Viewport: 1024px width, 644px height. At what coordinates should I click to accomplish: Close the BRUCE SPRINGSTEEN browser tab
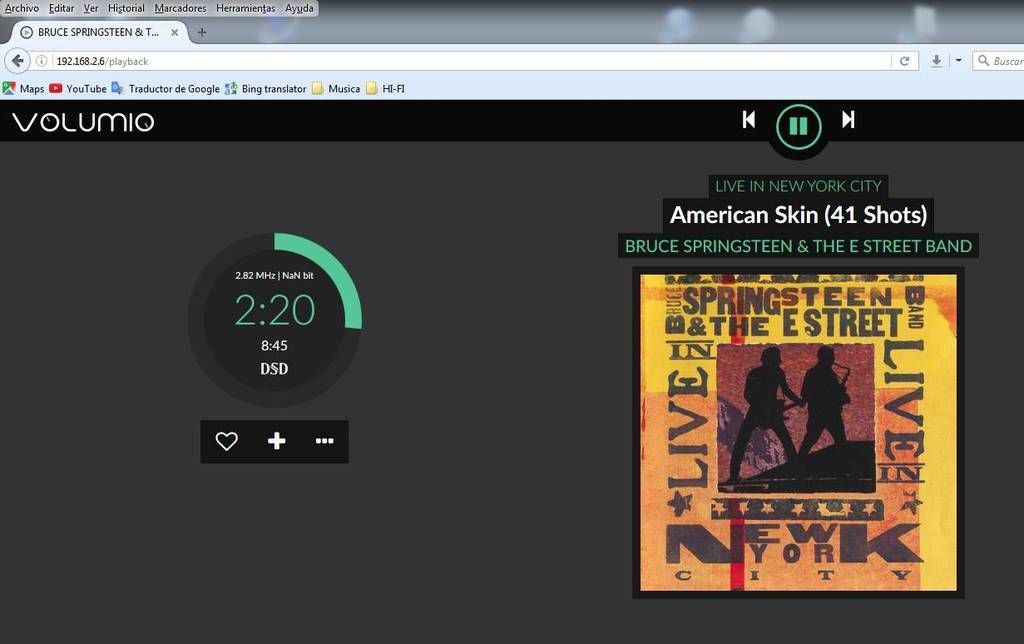coord(174,32)
